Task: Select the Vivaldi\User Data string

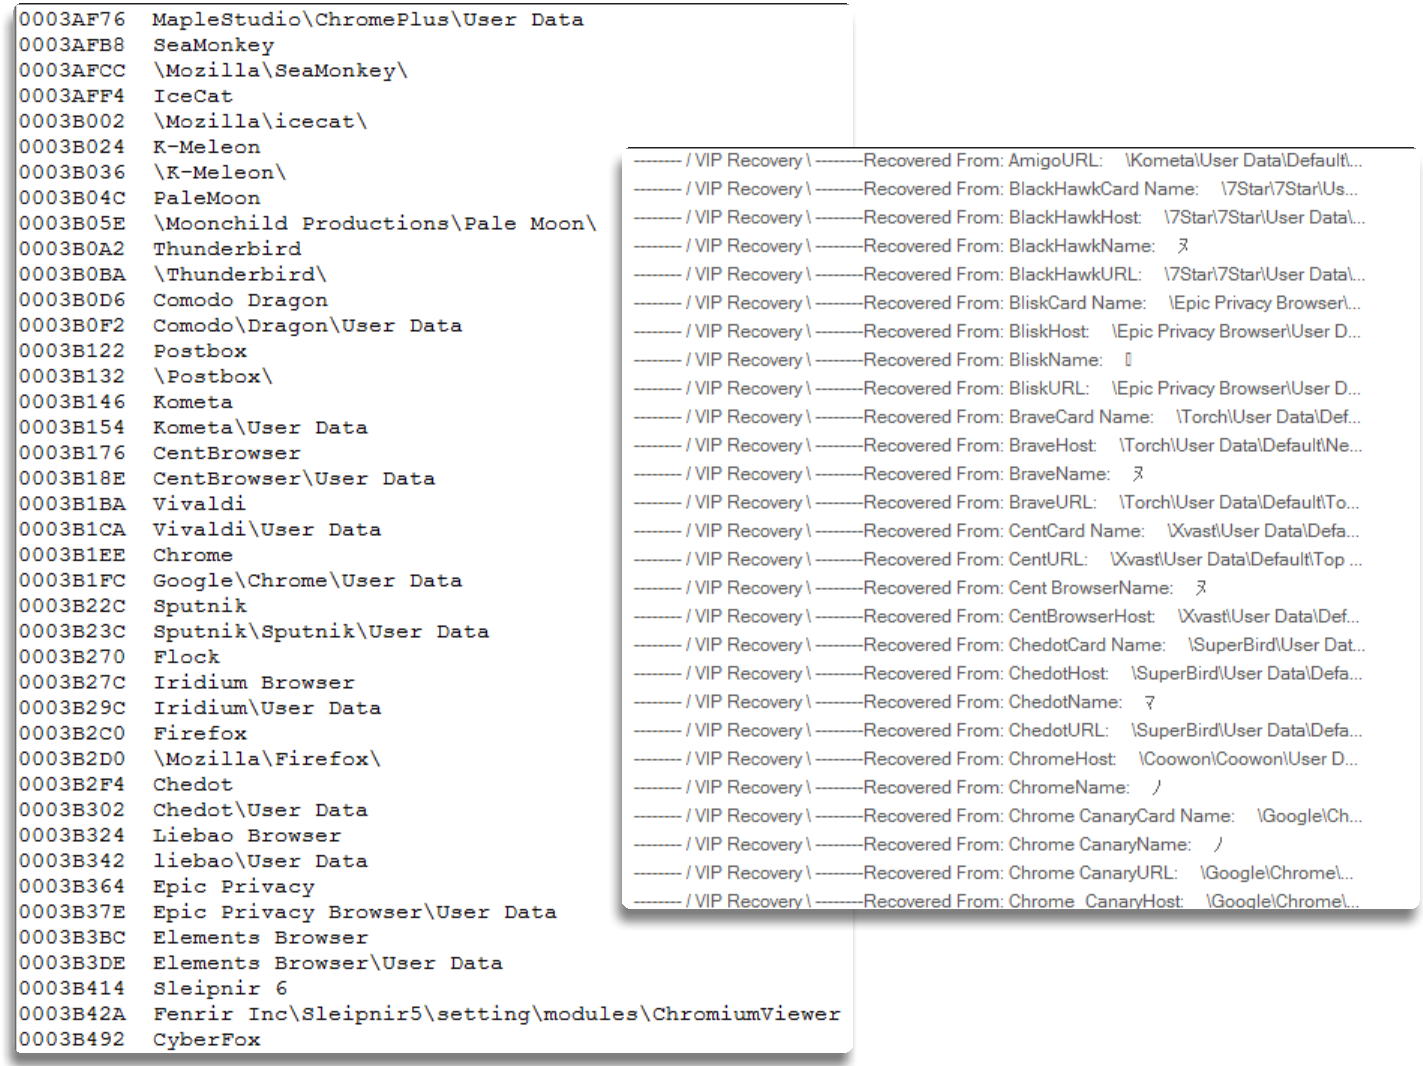Action: pyautogui.click(x=266, y=529)
